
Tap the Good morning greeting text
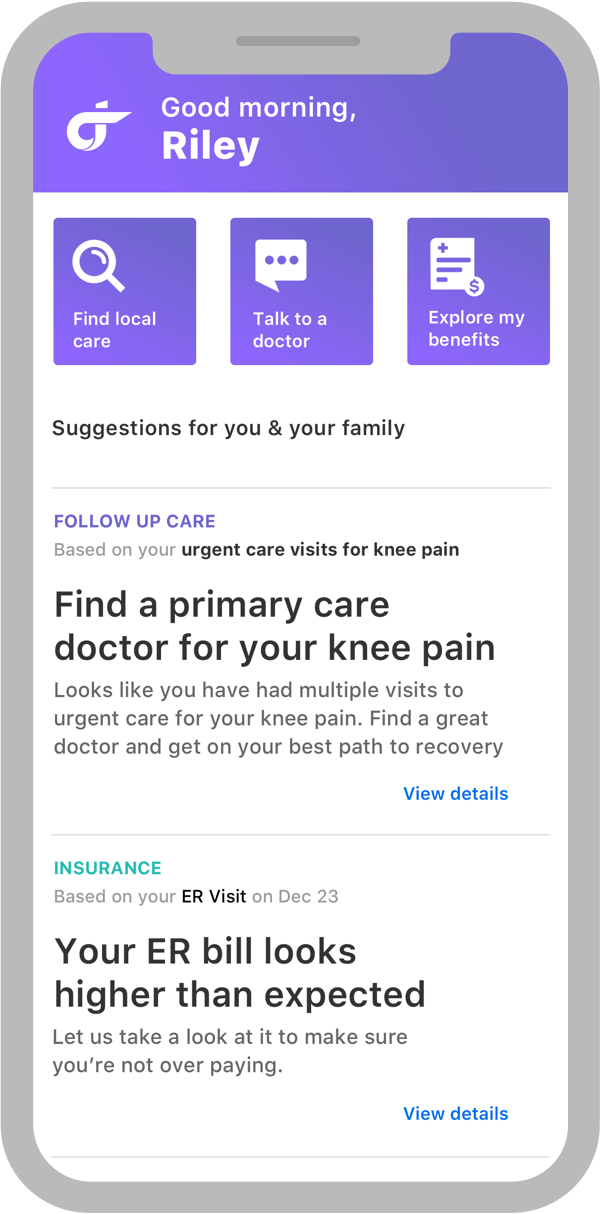(x=258, y=108)
